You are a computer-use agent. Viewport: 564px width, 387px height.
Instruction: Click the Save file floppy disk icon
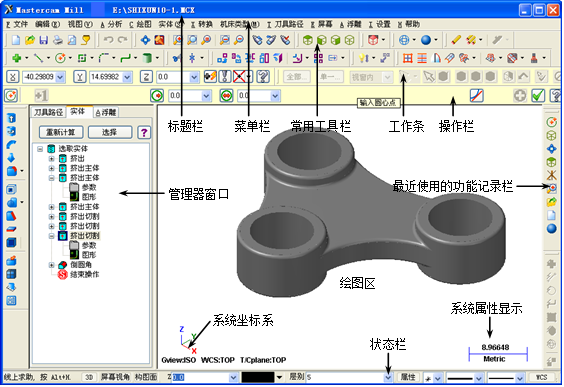point(44,40)
